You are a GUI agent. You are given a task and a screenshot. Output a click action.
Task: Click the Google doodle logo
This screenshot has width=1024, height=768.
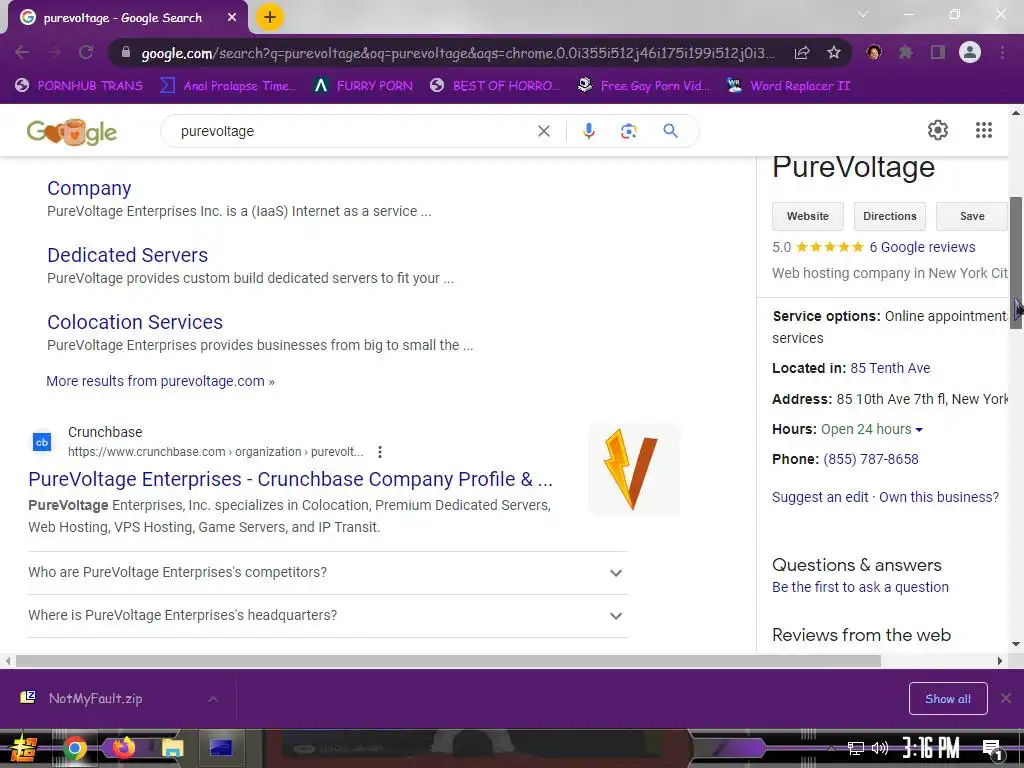coord(72,131)
